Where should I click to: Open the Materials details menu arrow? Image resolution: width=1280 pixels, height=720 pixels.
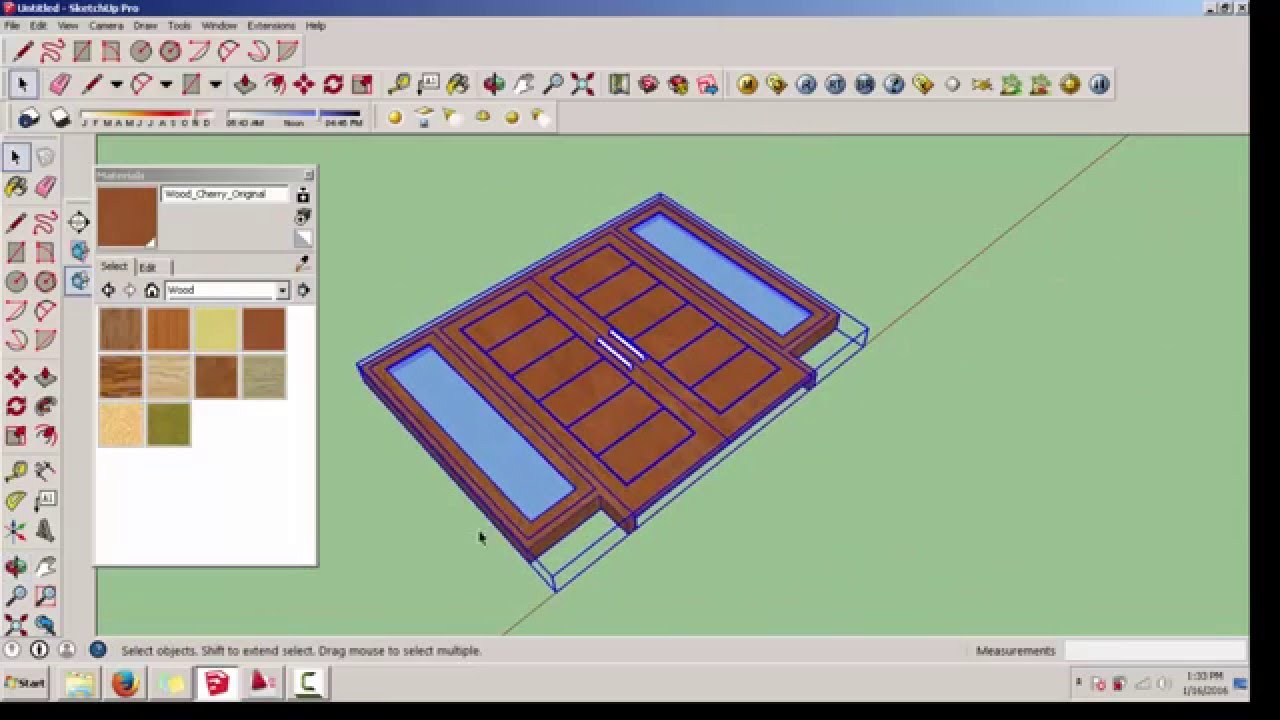click(303, 290)
